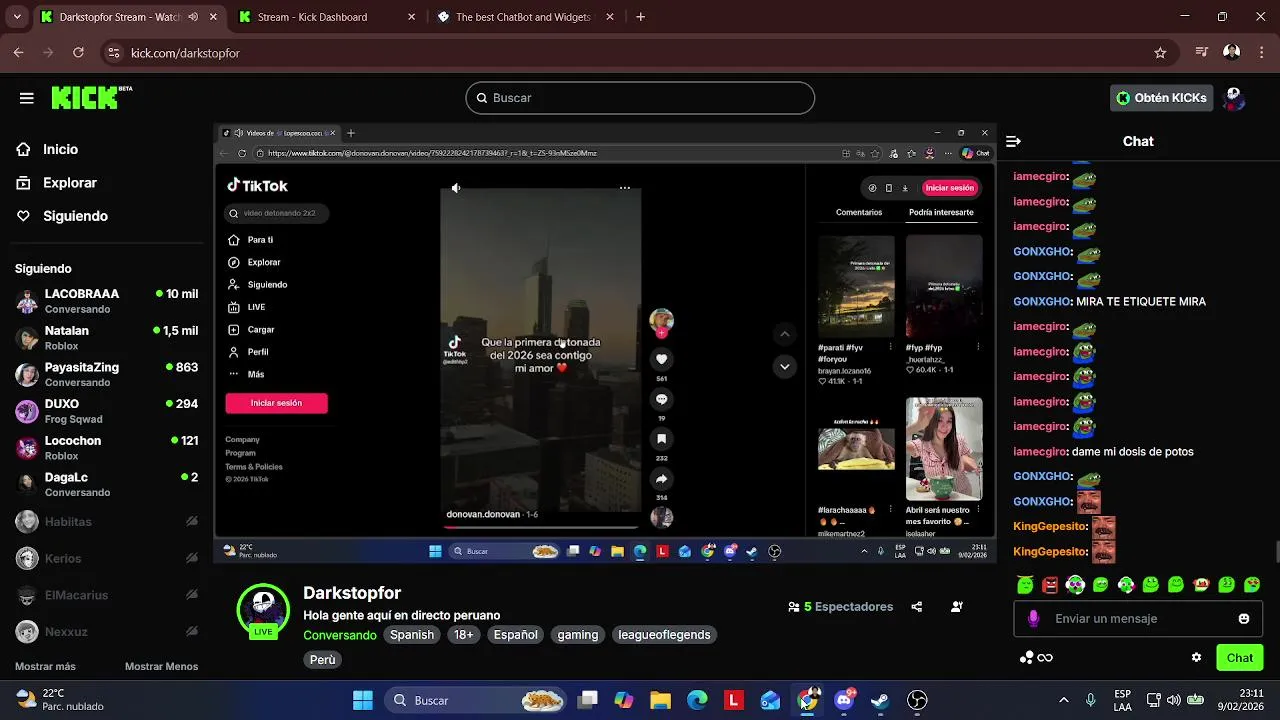
Task: Open File Explorer from the taskbar
Action: pyautogui.click(x=660, y=700)
